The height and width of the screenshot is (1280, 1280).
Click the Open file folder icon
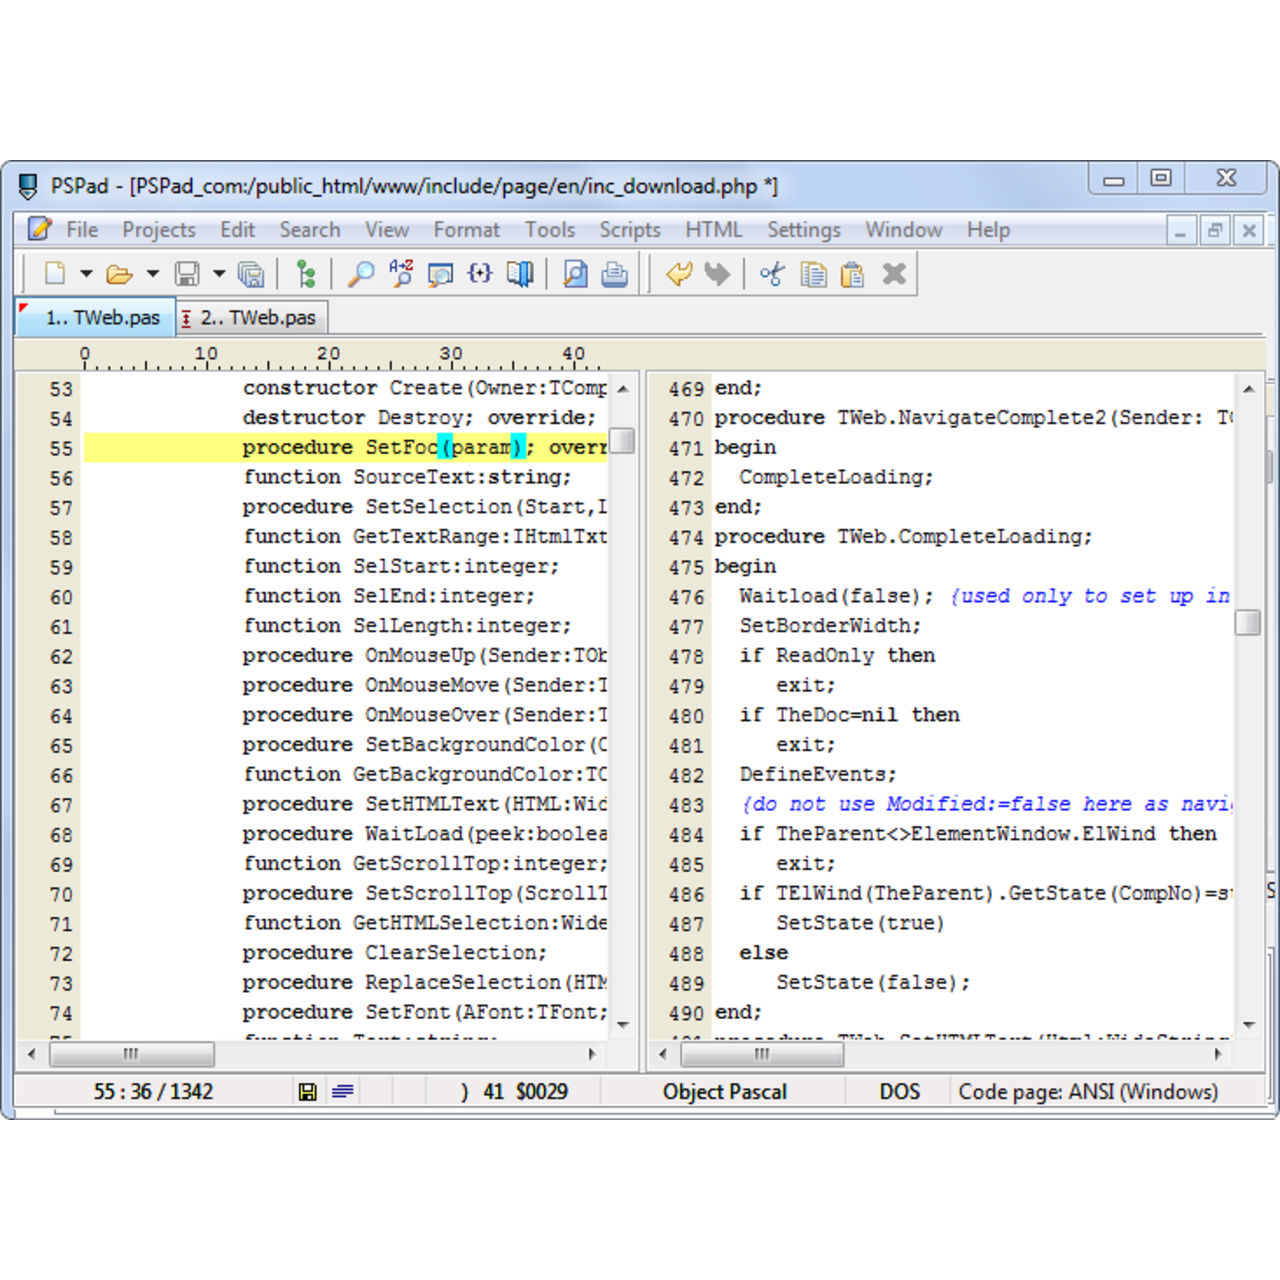[x=120, y=274]
